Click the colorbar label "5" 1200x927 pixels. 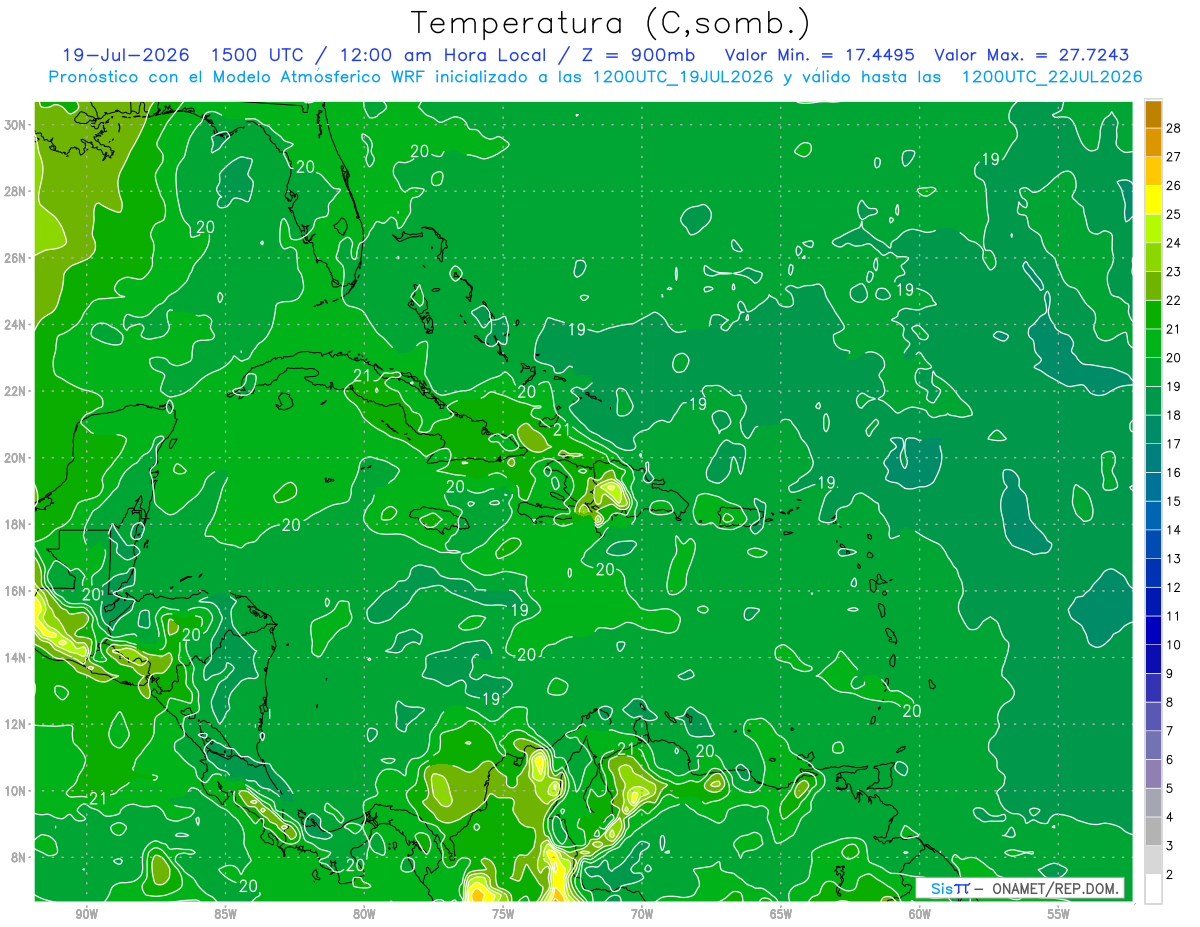(1170, 789)
